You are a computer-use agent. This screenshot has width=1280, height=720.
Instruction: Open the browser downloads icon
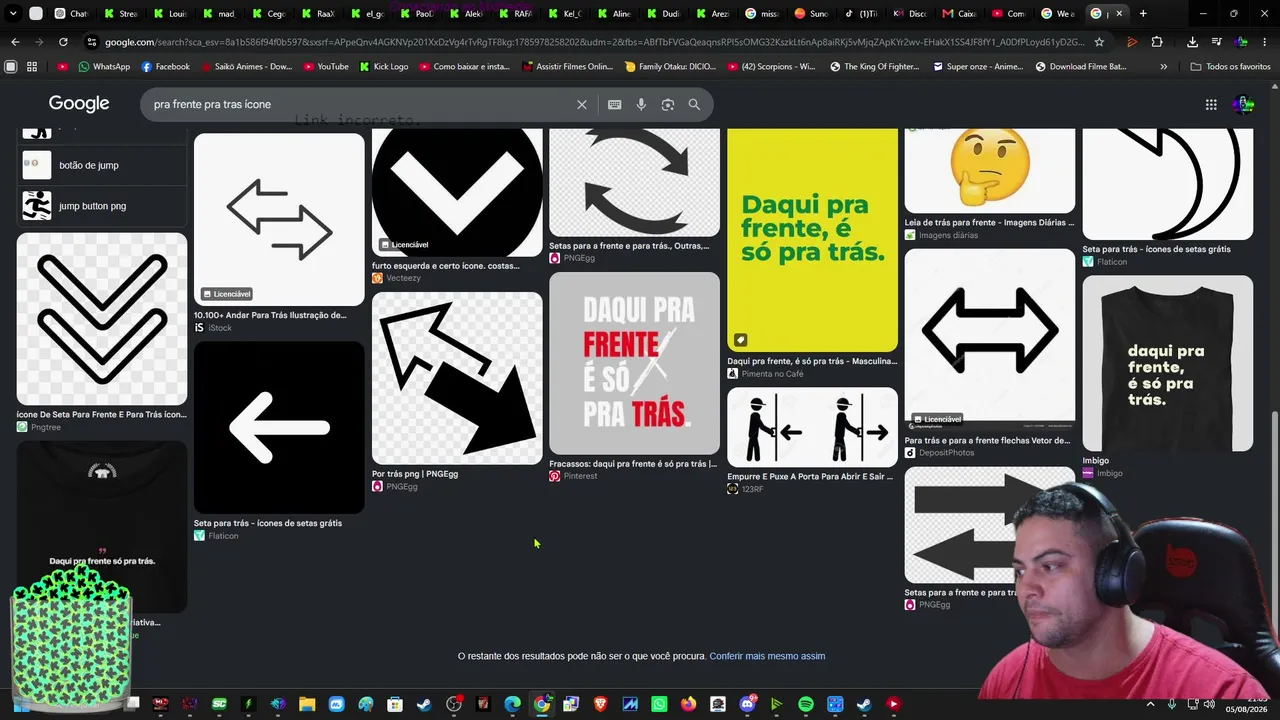(1192, 42)
